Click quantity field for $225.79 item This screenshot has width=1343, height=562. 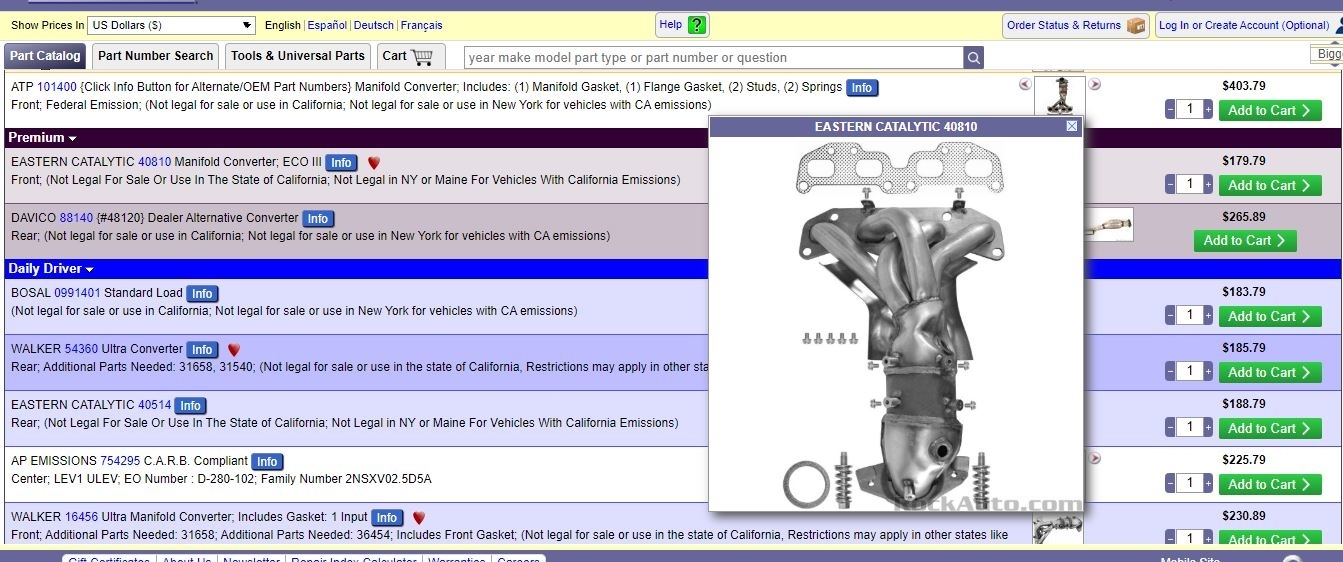pyautogui.click(x=1190, y=485)
